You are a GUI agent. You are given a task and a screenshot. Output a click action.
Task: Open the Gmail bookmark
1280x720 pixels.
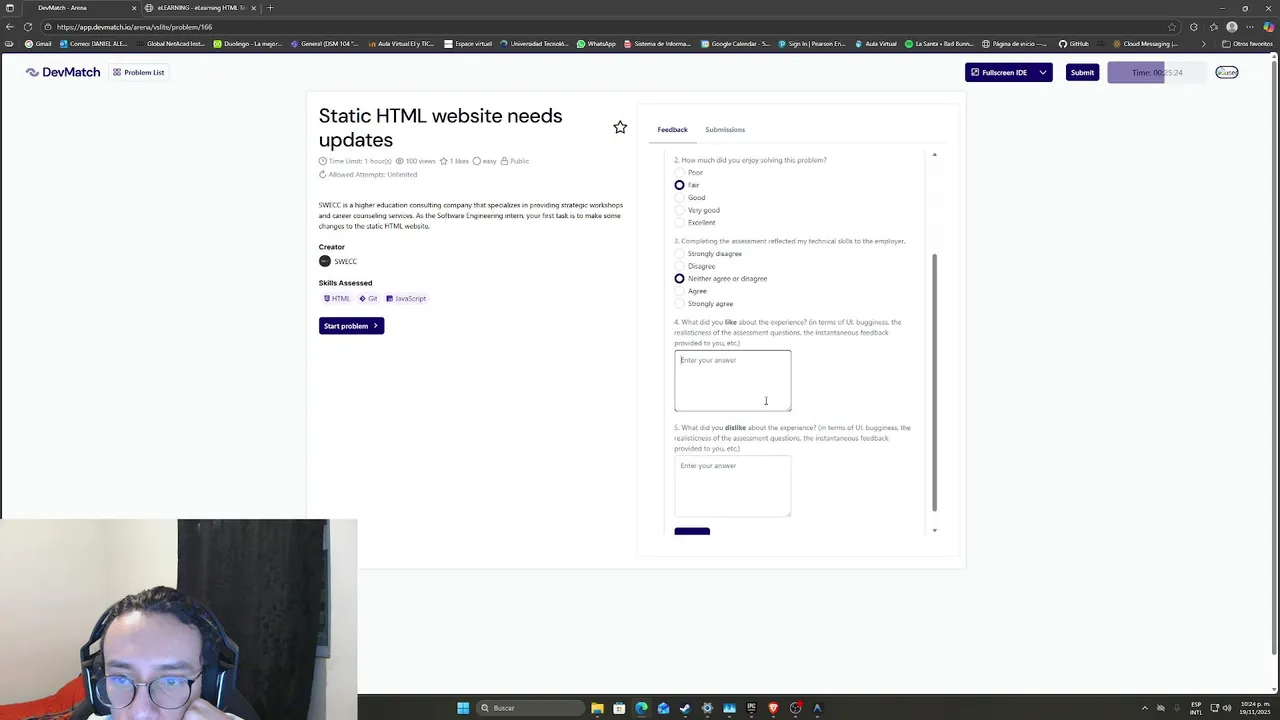click(38, 44)
